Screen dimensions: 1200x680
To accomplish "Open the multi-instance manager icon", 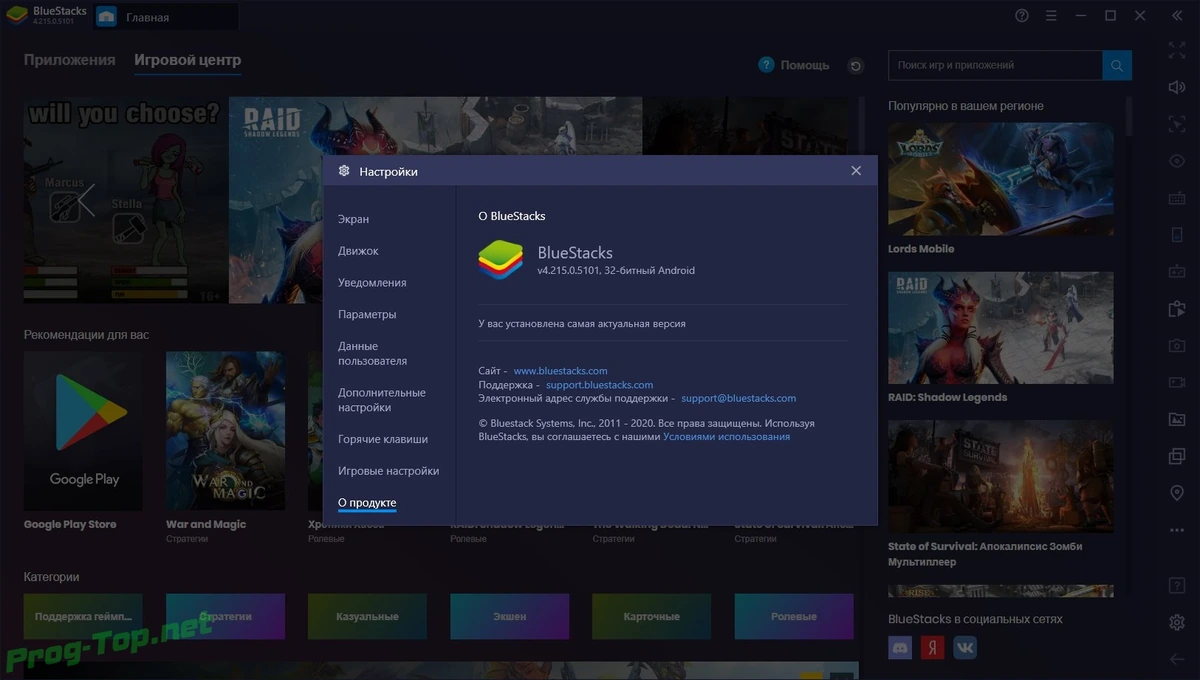I will coord(1177,457).
